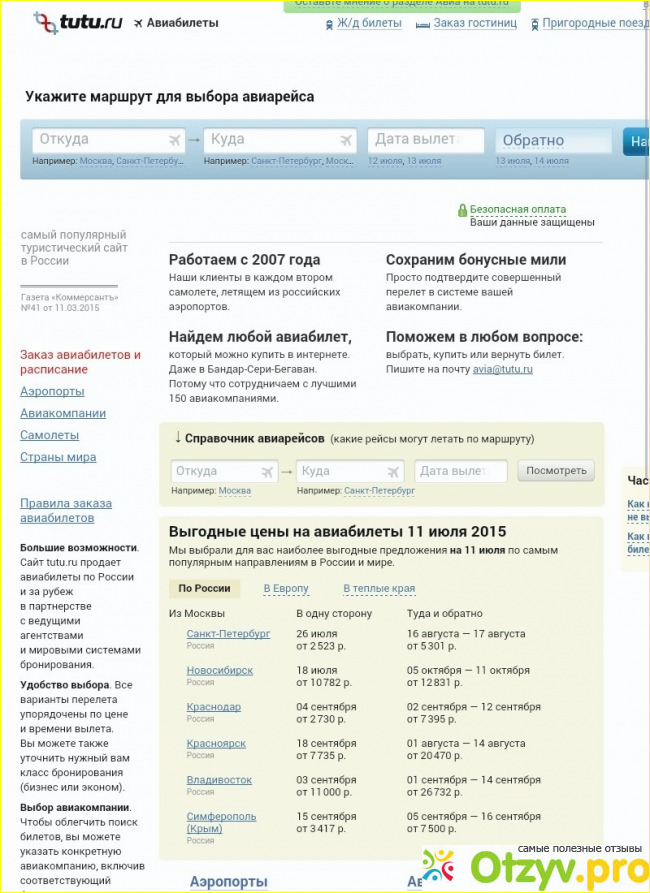Select the По России tab

205,588
